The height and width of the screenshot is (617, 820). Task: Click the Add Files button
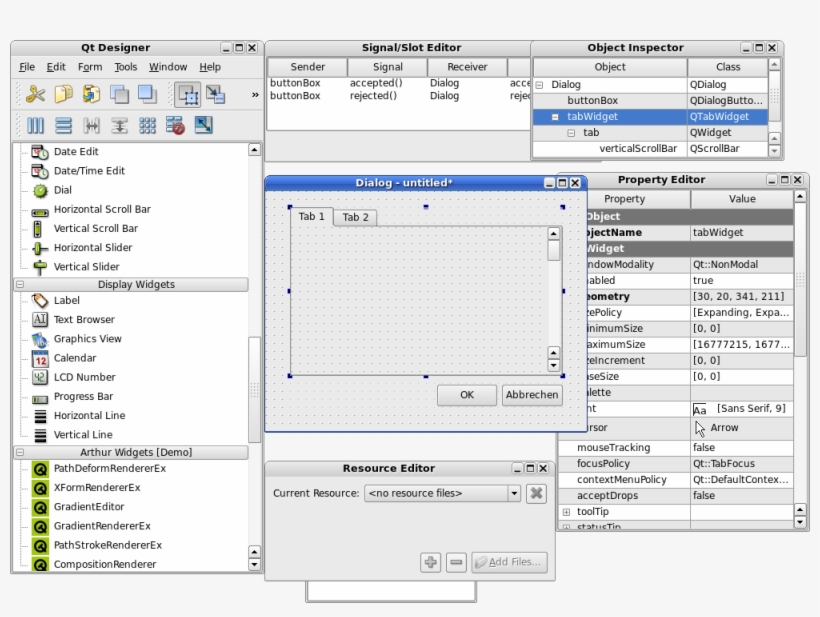pyautogui.click(x=510, y=562)
